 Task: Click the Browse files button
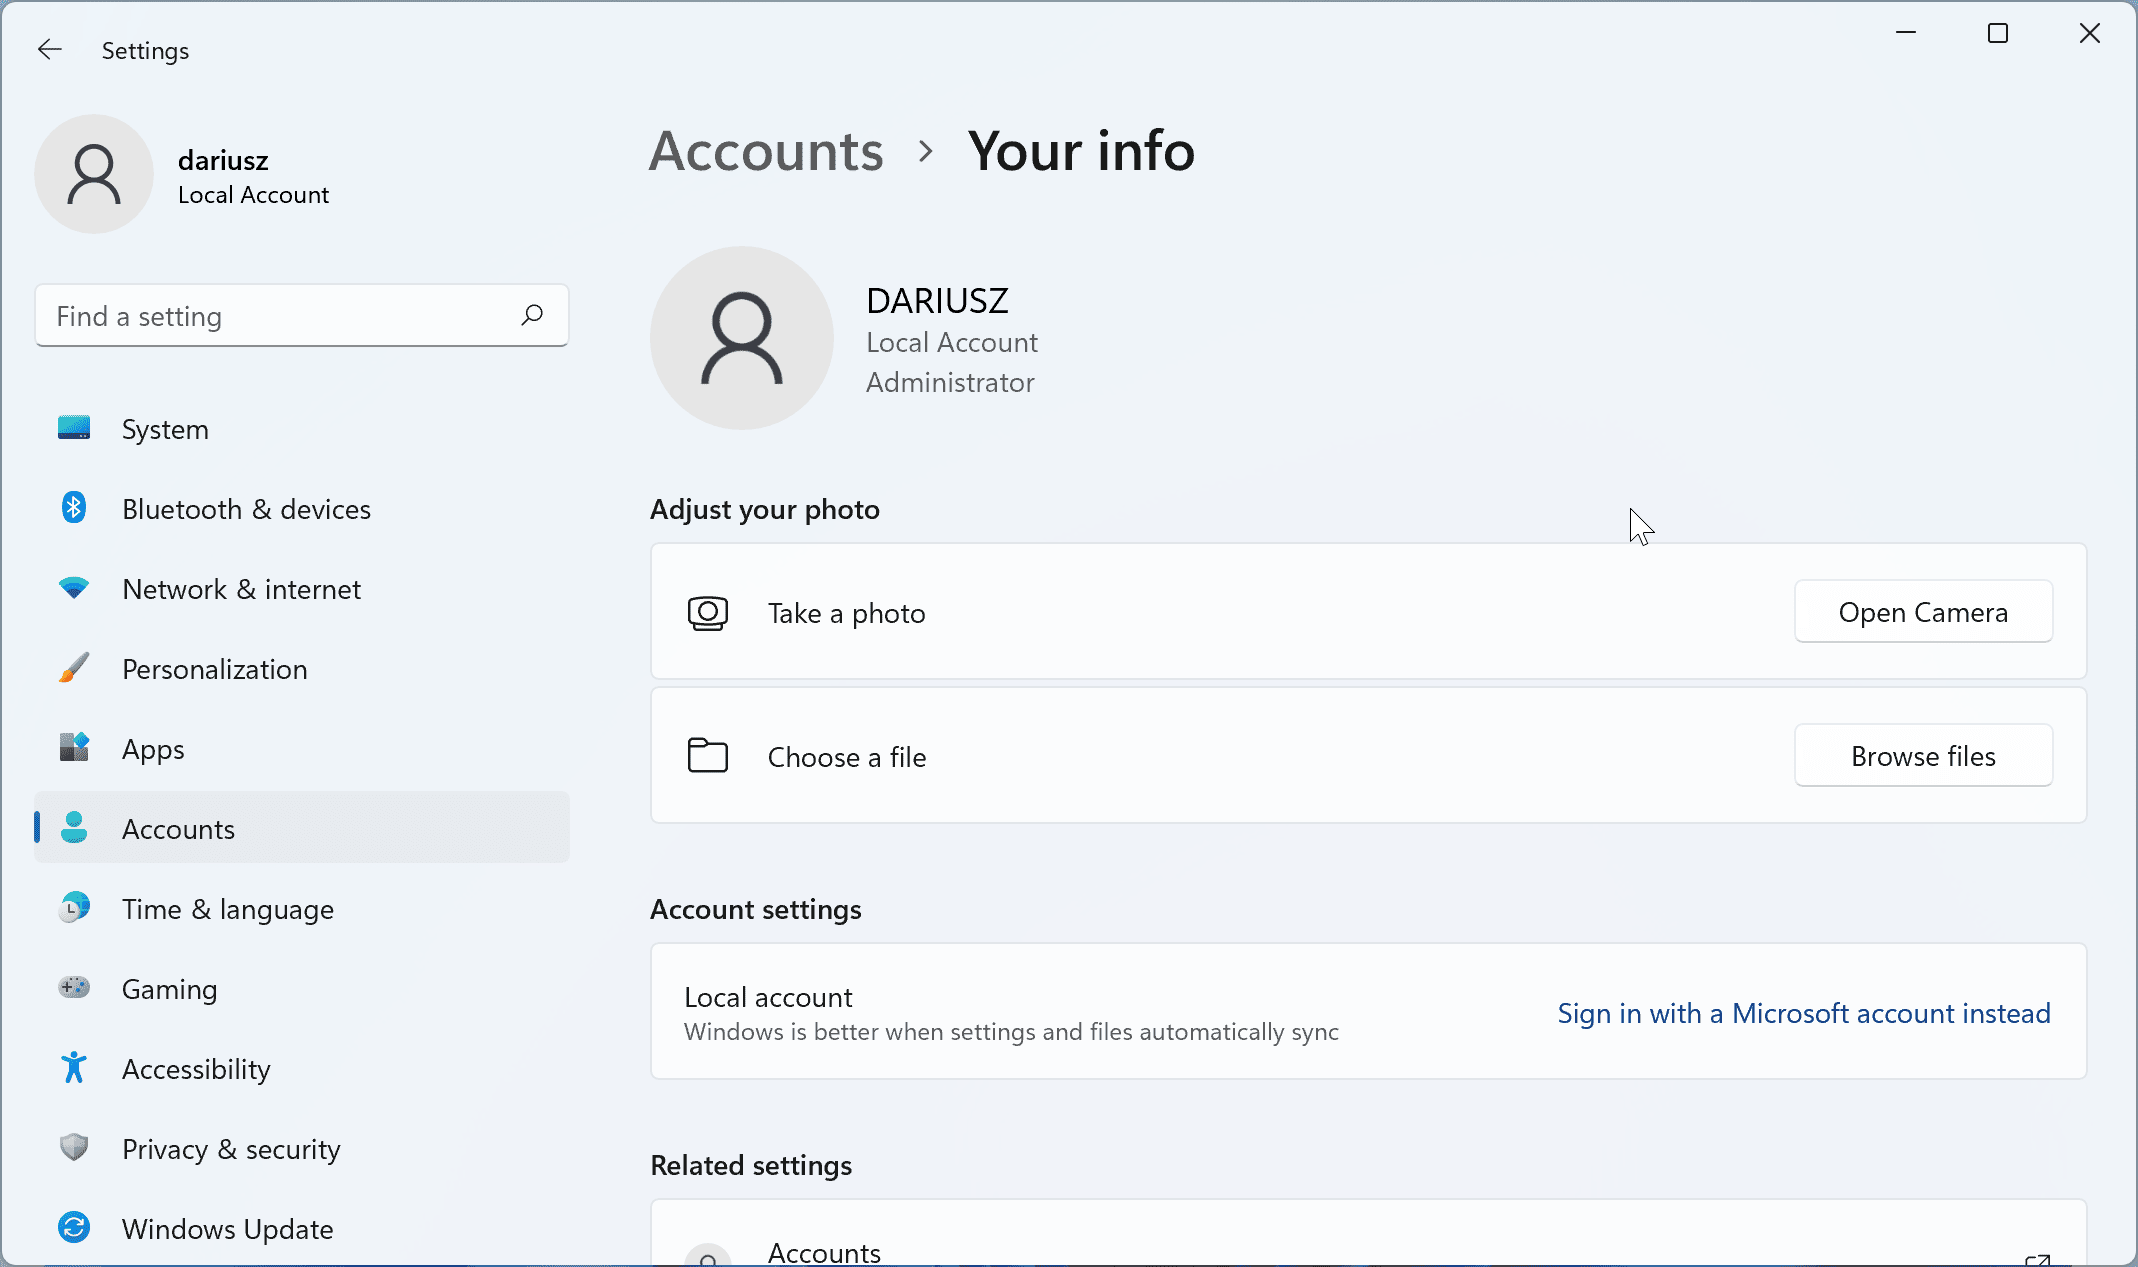point(1923,756)
